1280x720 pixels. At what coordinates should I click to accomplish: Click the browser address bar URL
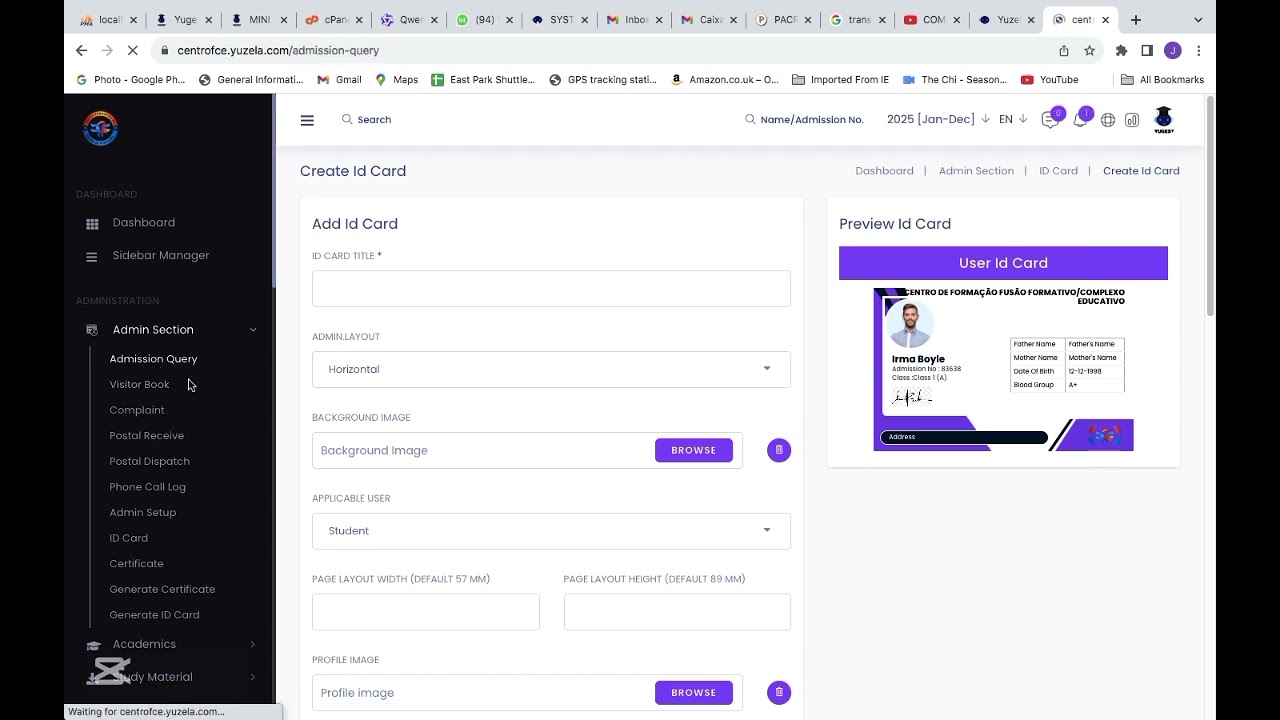(x=278, y=50)
